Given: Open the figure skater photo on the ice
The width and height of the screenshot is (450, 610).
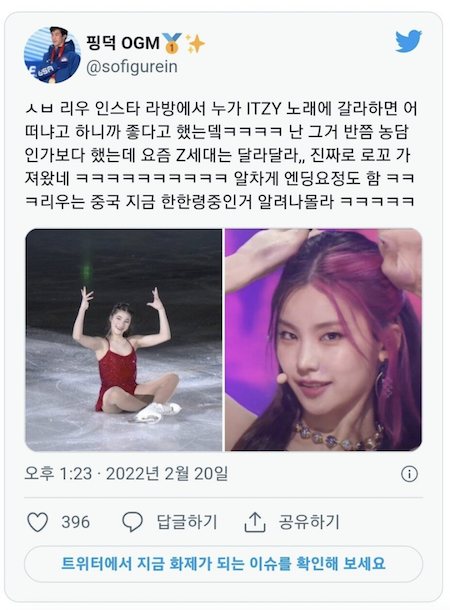Looking at the screenshot, I should (124, 340).
